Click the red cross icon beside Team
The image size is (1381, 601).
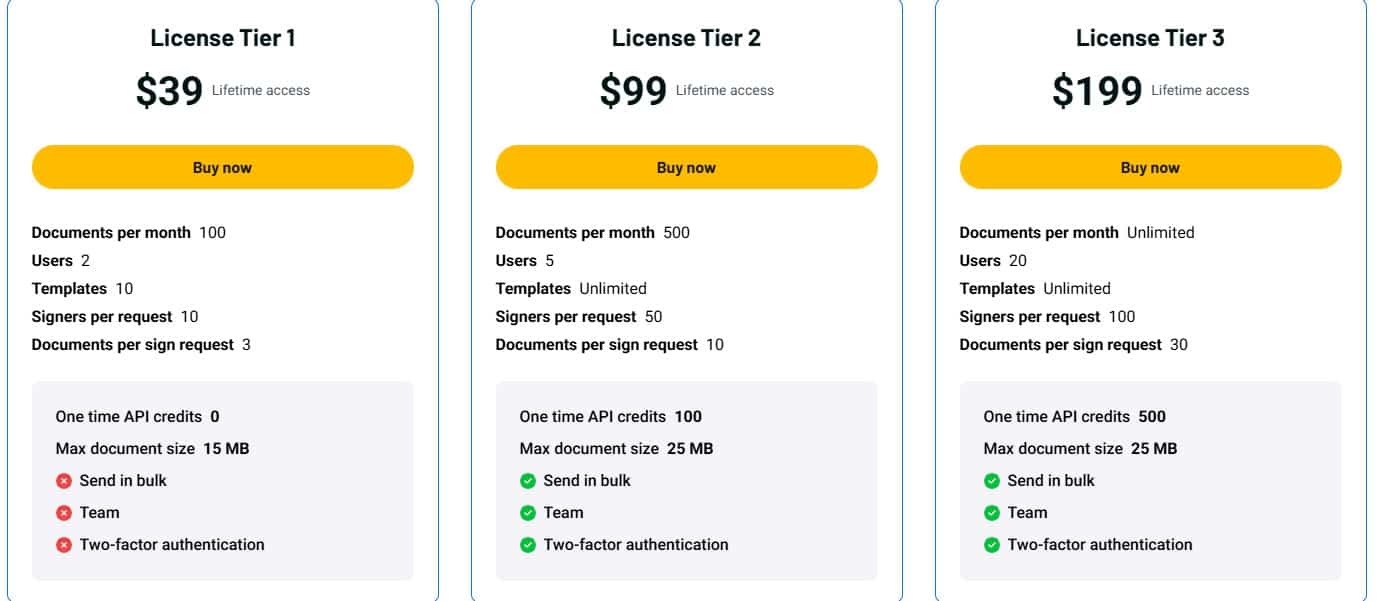click(64, 512)
